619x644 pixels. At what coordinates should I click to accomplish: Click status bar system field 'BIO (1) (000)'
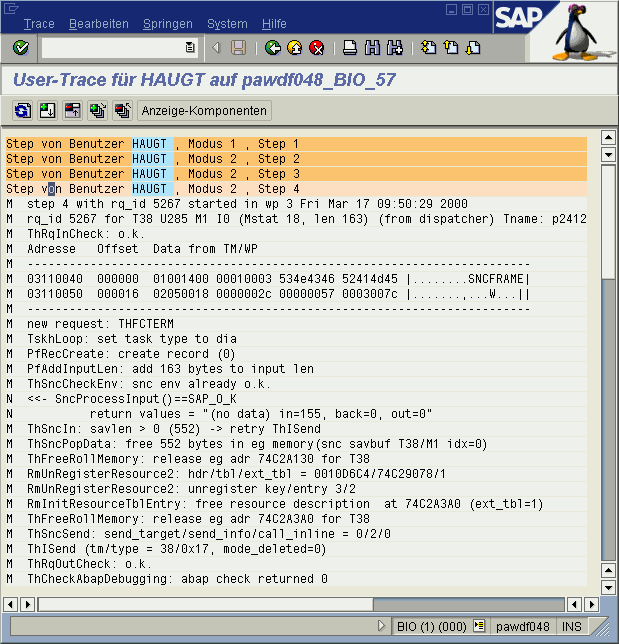432,626
